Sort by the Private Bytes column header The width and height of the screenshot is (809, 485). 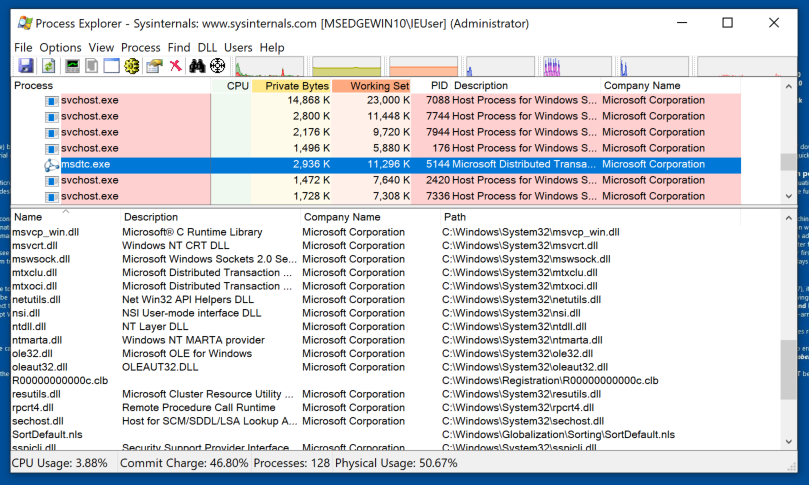292,86
